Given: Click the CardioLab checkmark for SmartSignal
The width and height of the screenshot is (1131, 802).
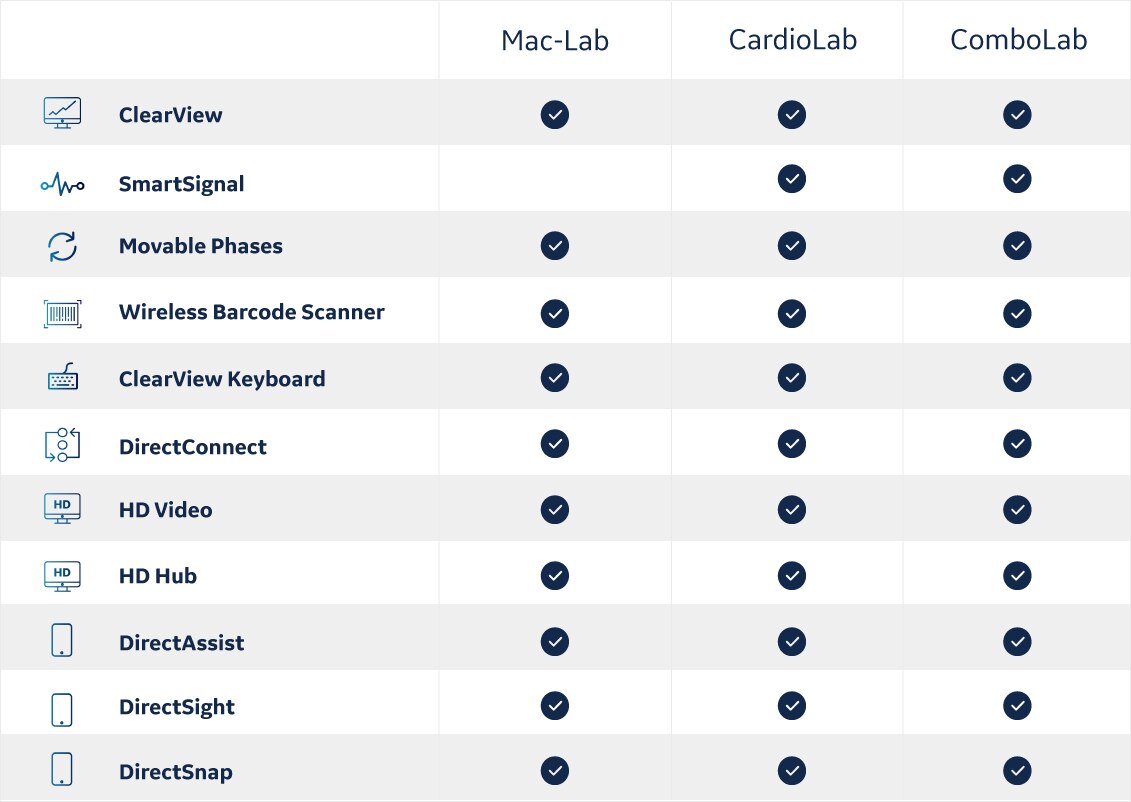Looking at the screenshot, I should click(792, 179).
